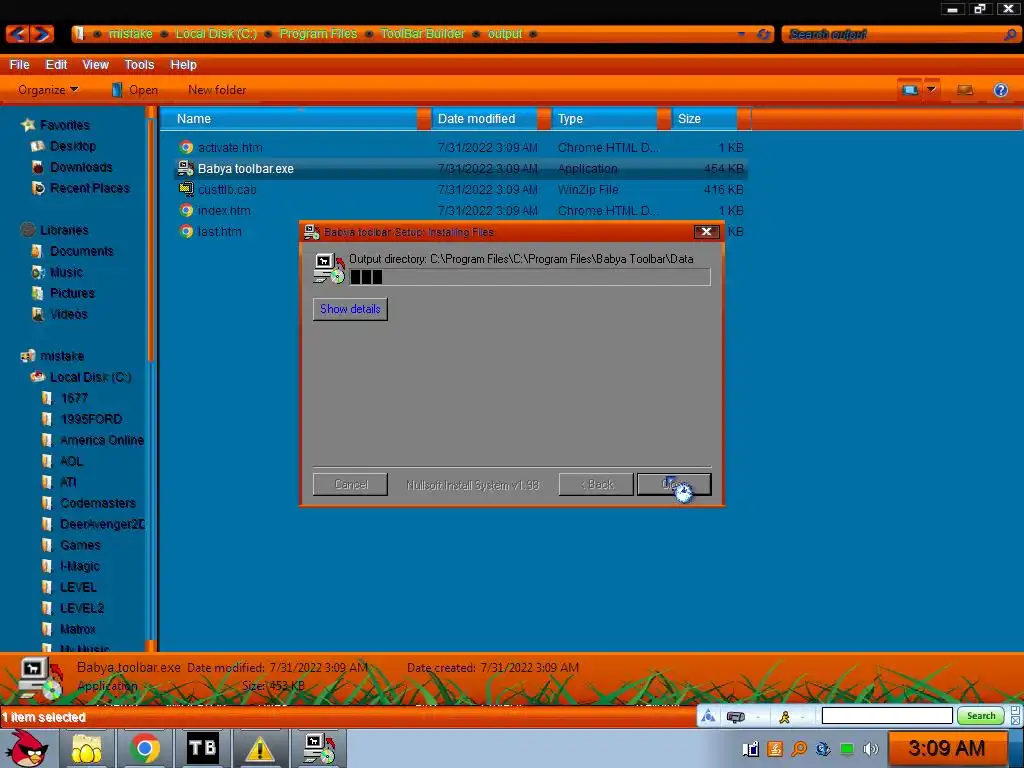1024x768 pixels.
Task: Click the yellow warning triangle taskbar icon
Action: (x=259, y=748)
